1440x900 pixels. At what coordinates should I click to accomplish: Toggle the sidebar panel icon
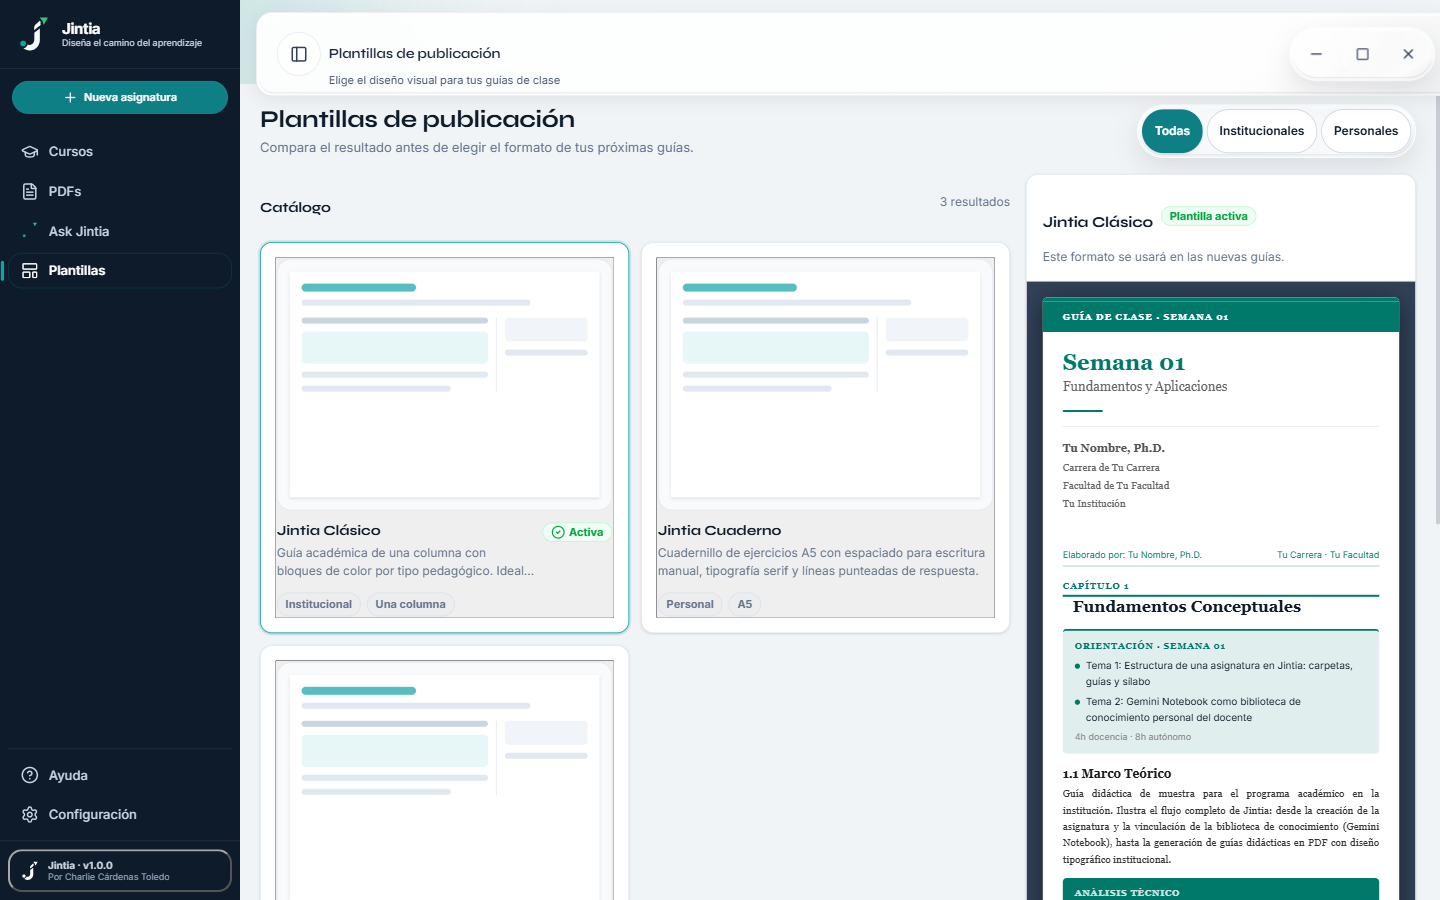(299, 54)
